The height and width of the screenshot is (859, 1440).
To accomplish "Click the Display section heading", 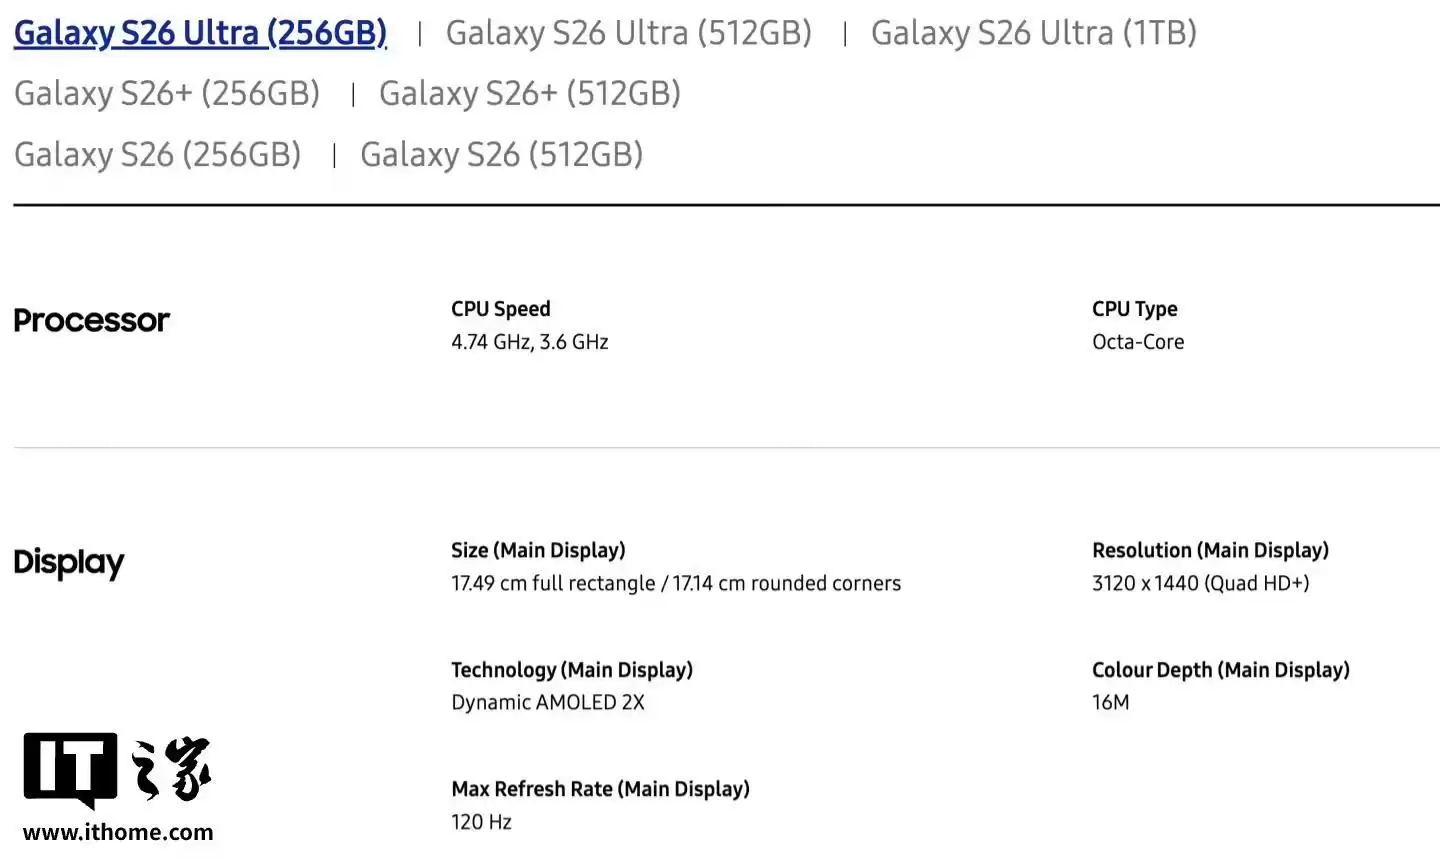I will pyautogui.click(x=68, y=563).
